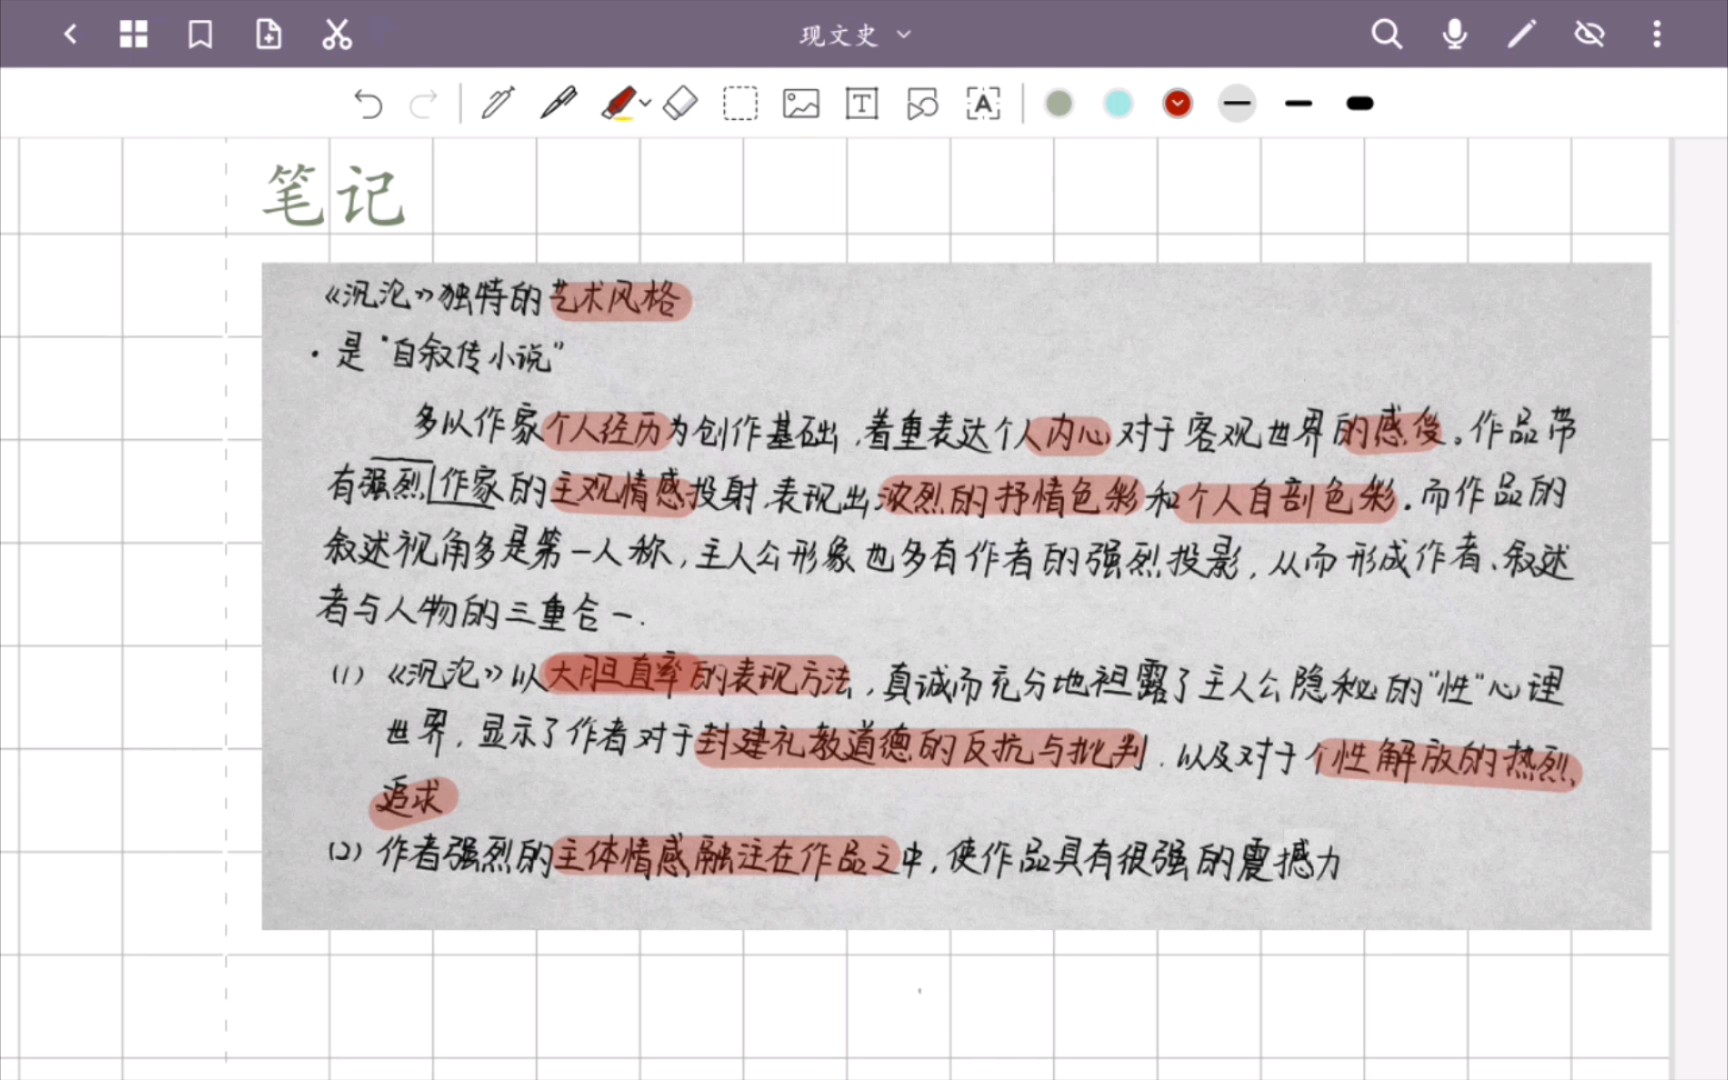
Task: Select the fountain pen tool
Action: pos(558,103)
